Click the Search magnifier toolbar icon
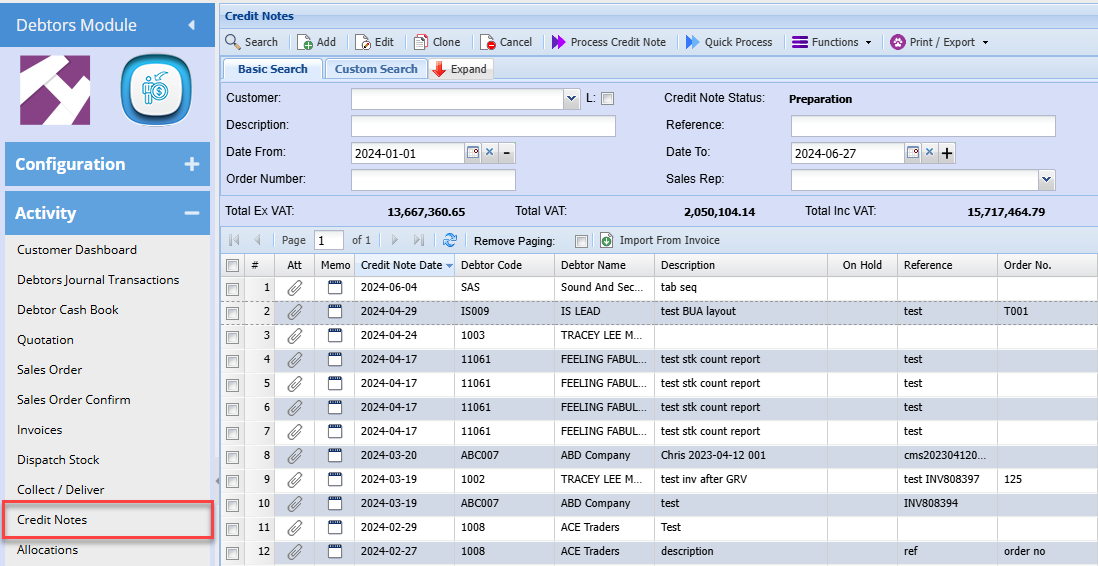1098x566 pixels. click(233, 42)
